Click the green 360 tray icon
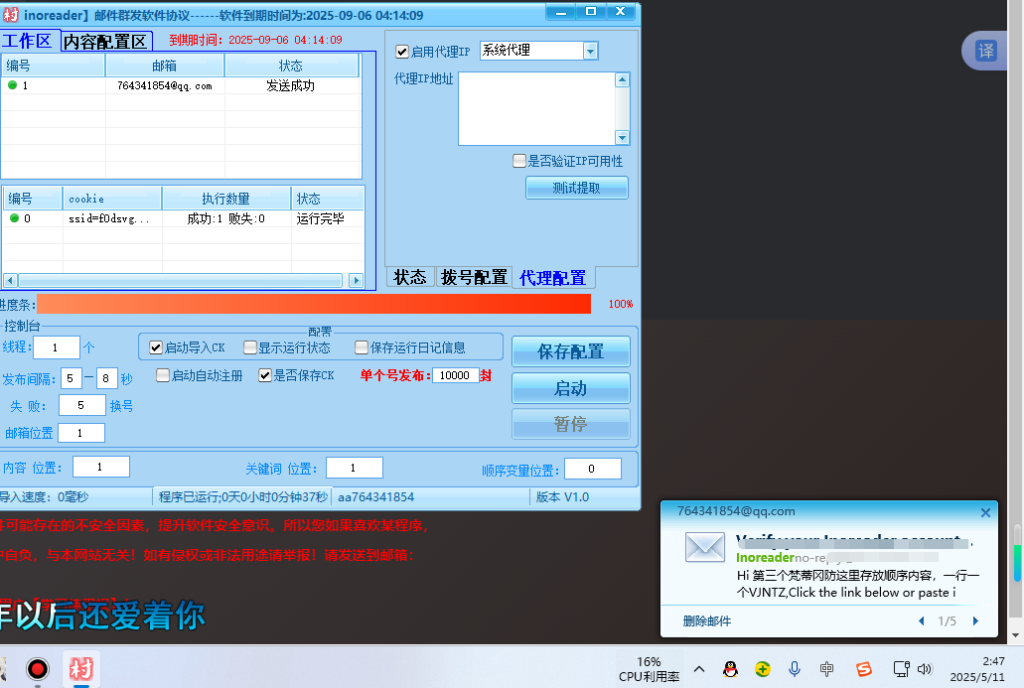This screenshot has width=1024, height=688. pyautogui.click(x=762, y=670)
